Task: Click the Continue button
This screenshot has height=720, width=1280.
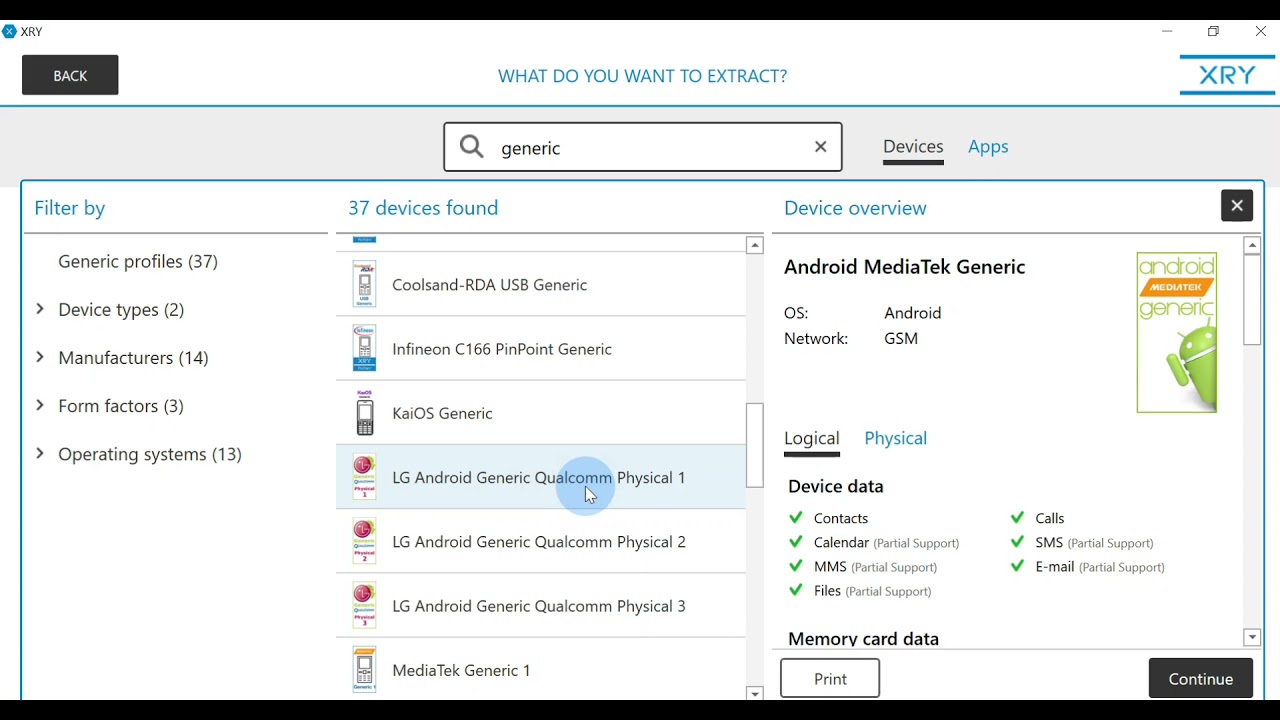Action: click(1201, 678)
